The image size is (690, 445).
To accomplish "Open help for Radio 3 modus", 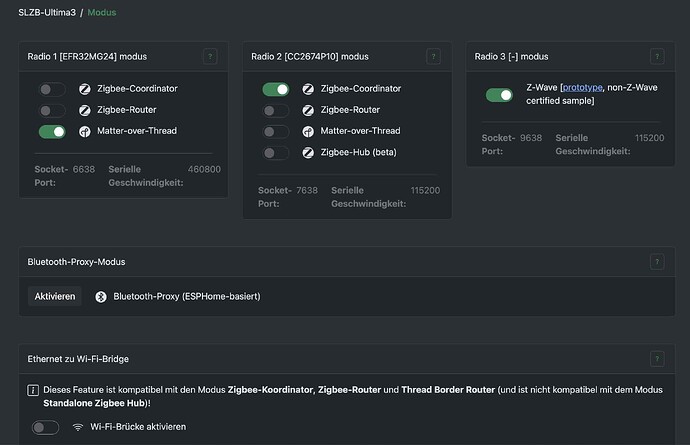I will pos(657,57).
